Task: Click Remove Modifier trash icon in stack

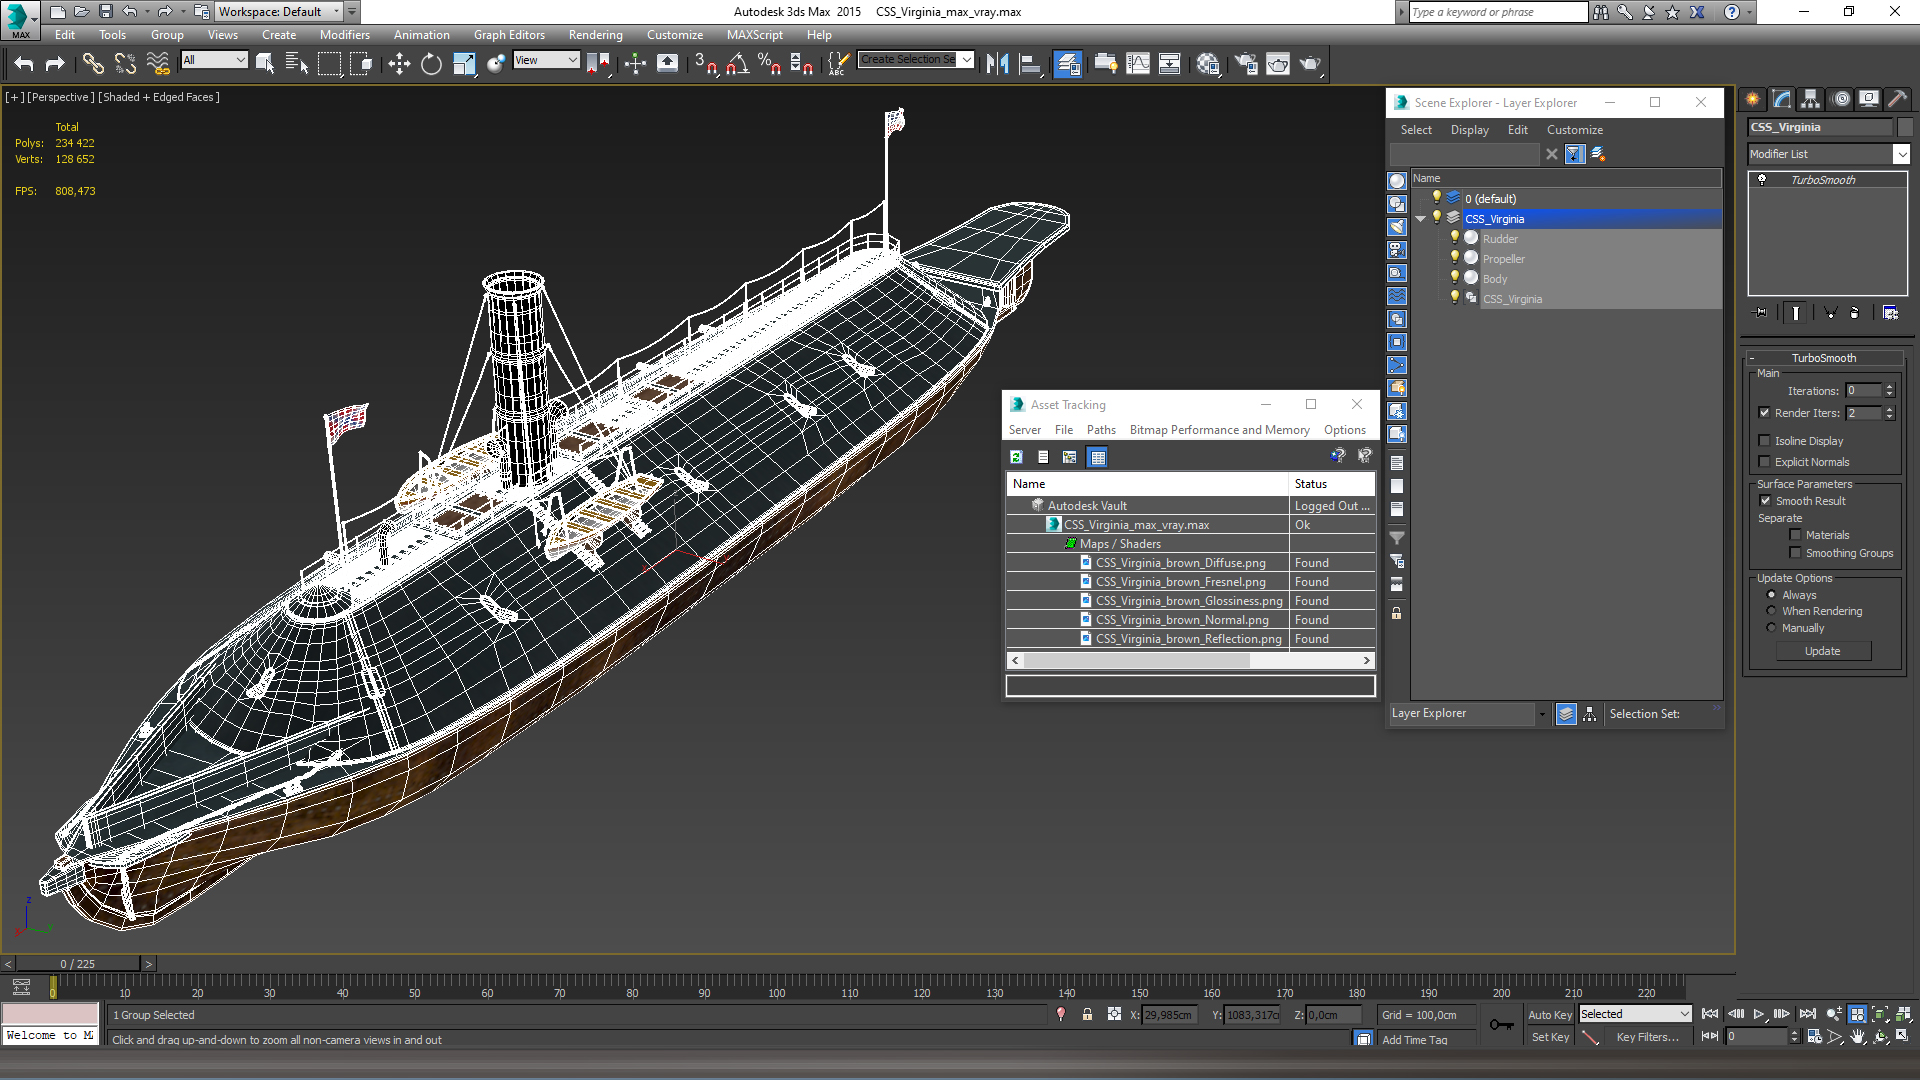Action: coord(1854,313)
